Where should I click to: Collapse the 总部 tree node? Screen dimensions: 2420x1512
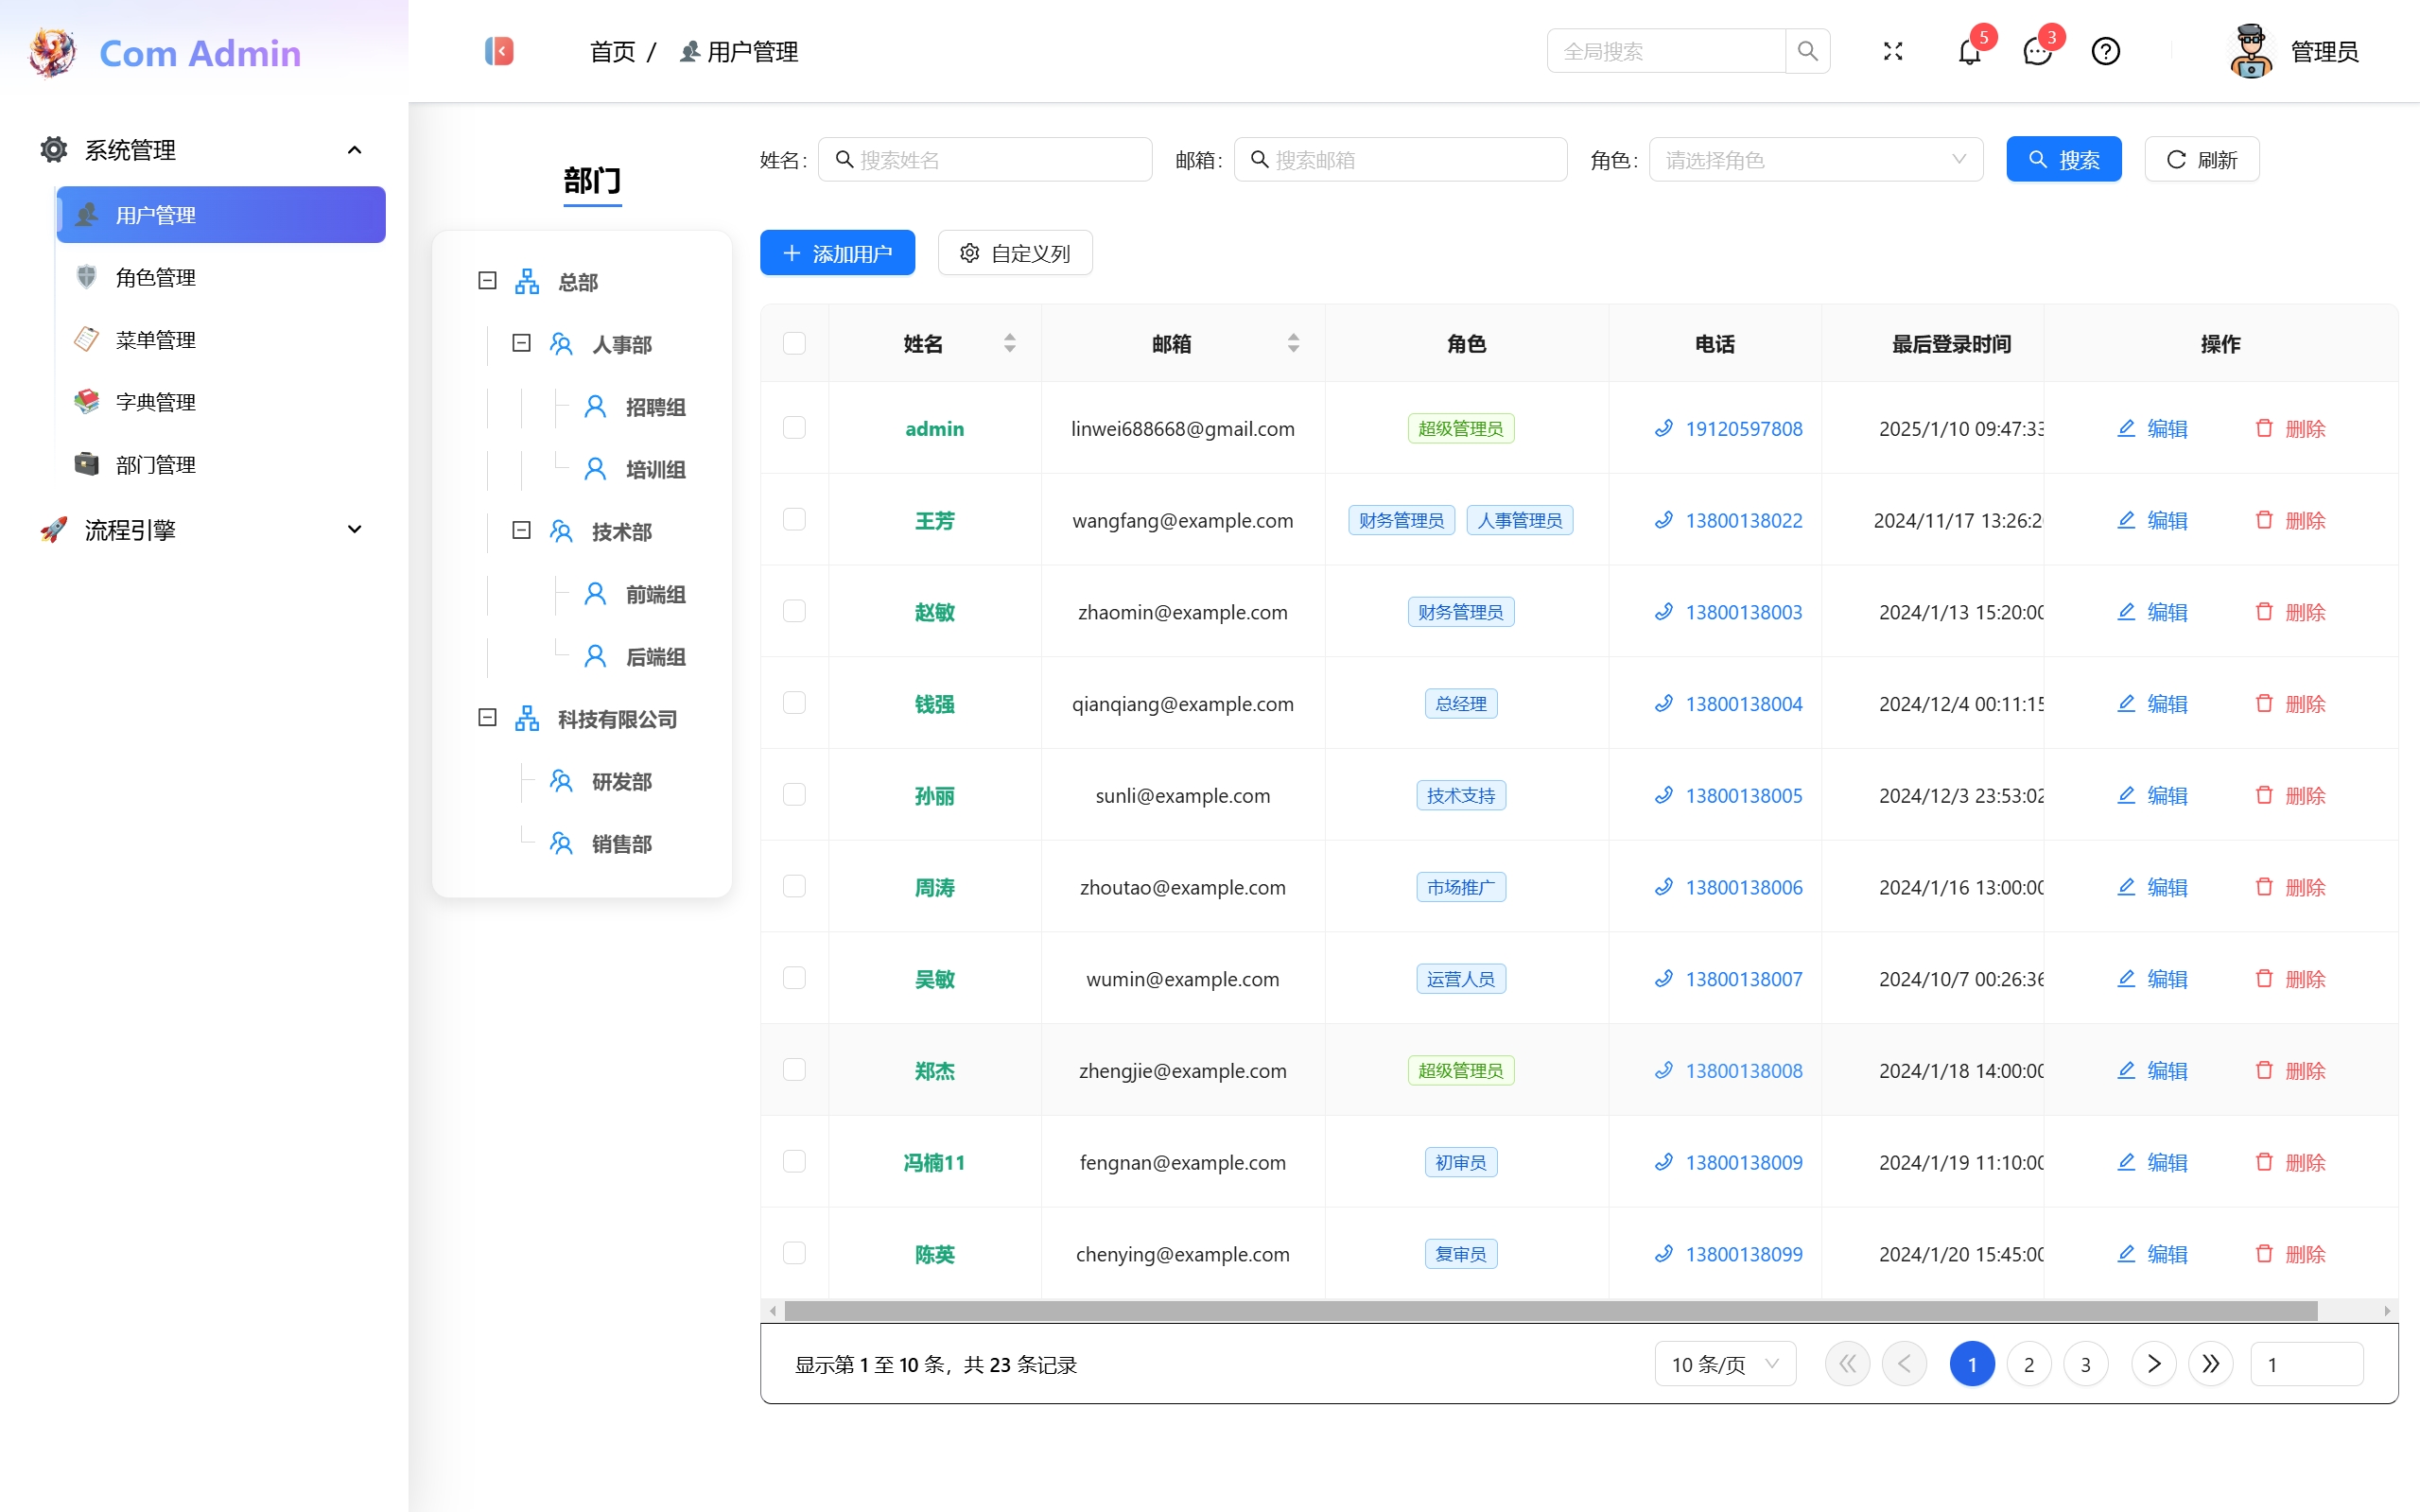click(x=487, y=281)
